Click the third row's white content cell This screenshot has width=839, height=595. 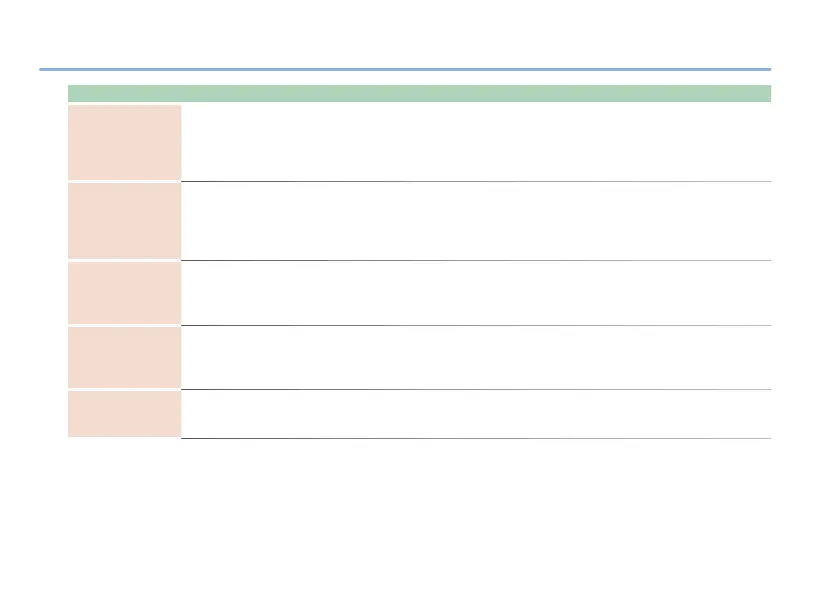(x=475, y=292)
